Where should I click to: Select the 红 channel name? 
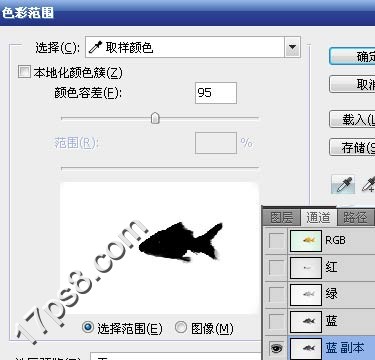[331, 267]
